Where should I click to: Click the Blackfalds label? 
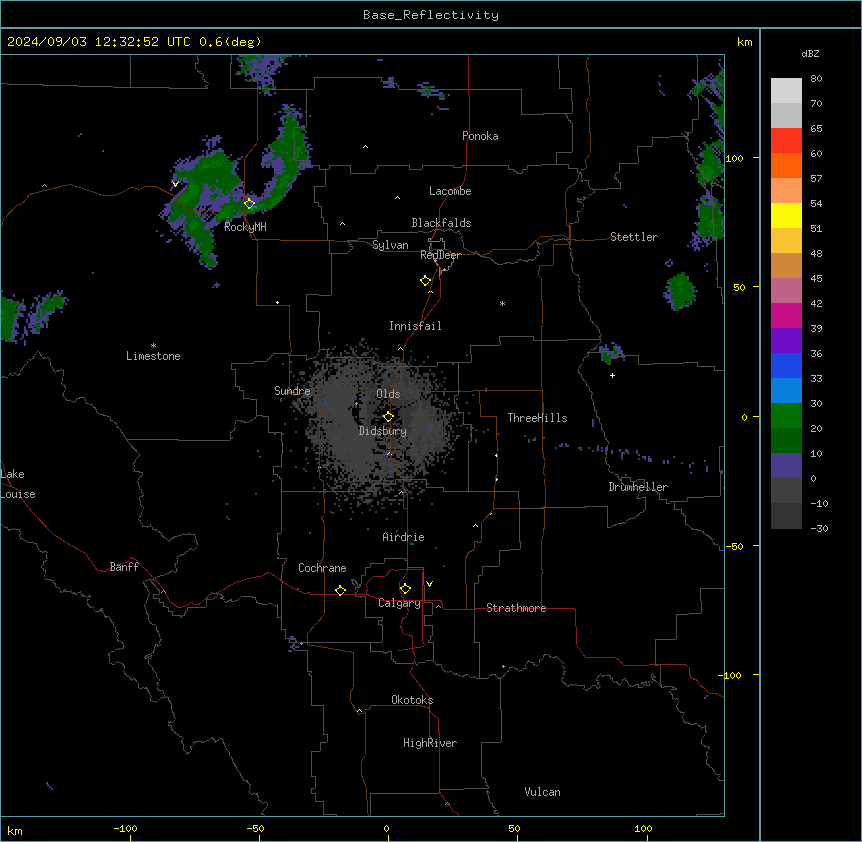441,223
